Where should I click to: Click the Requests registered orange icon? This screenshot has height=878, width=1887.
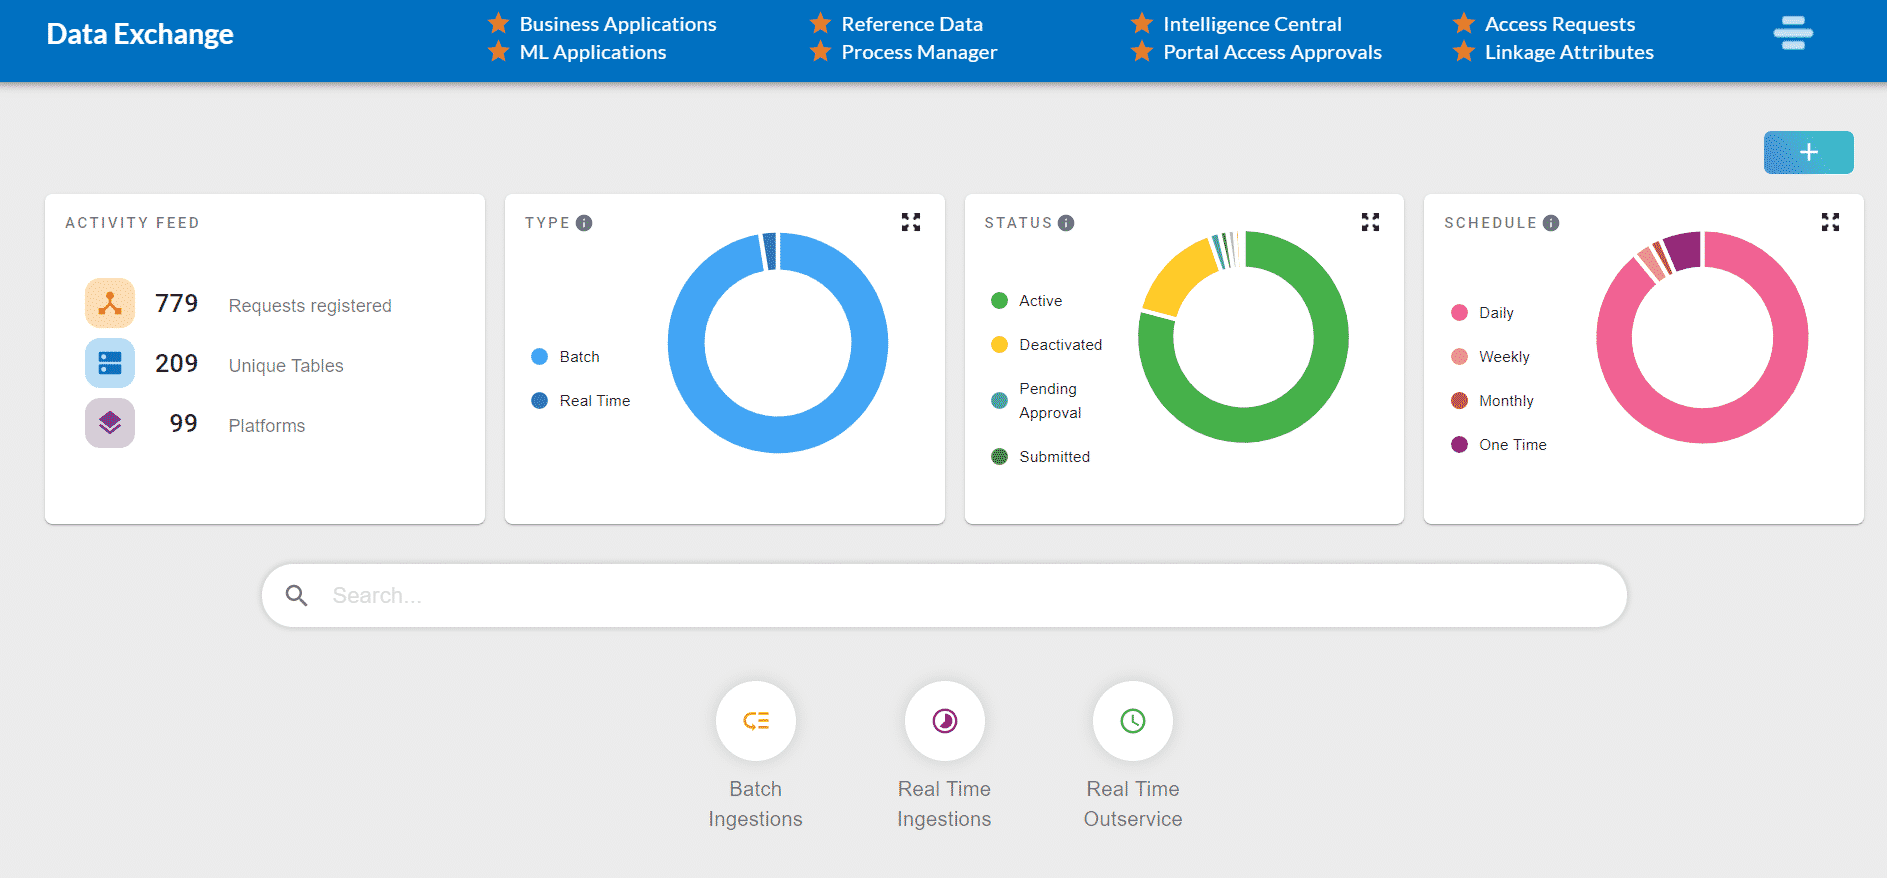pos(110,304)
